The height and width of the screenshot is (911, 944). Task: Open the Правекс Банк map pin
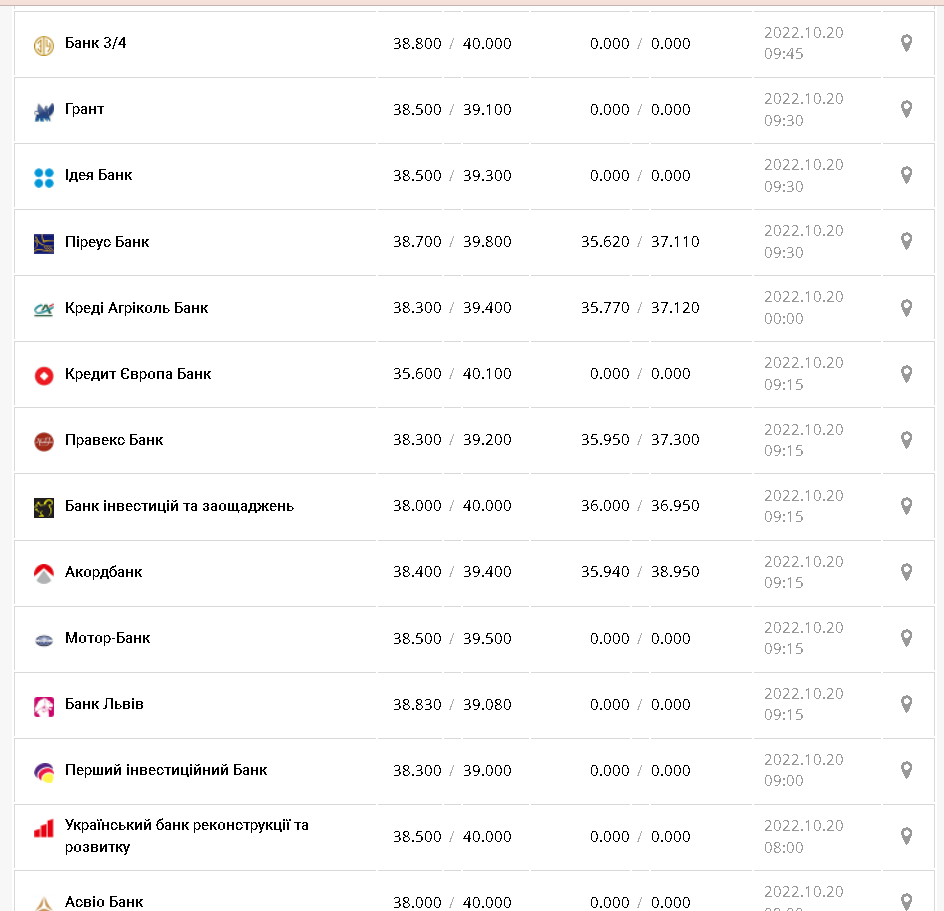(x=906, y=440)
